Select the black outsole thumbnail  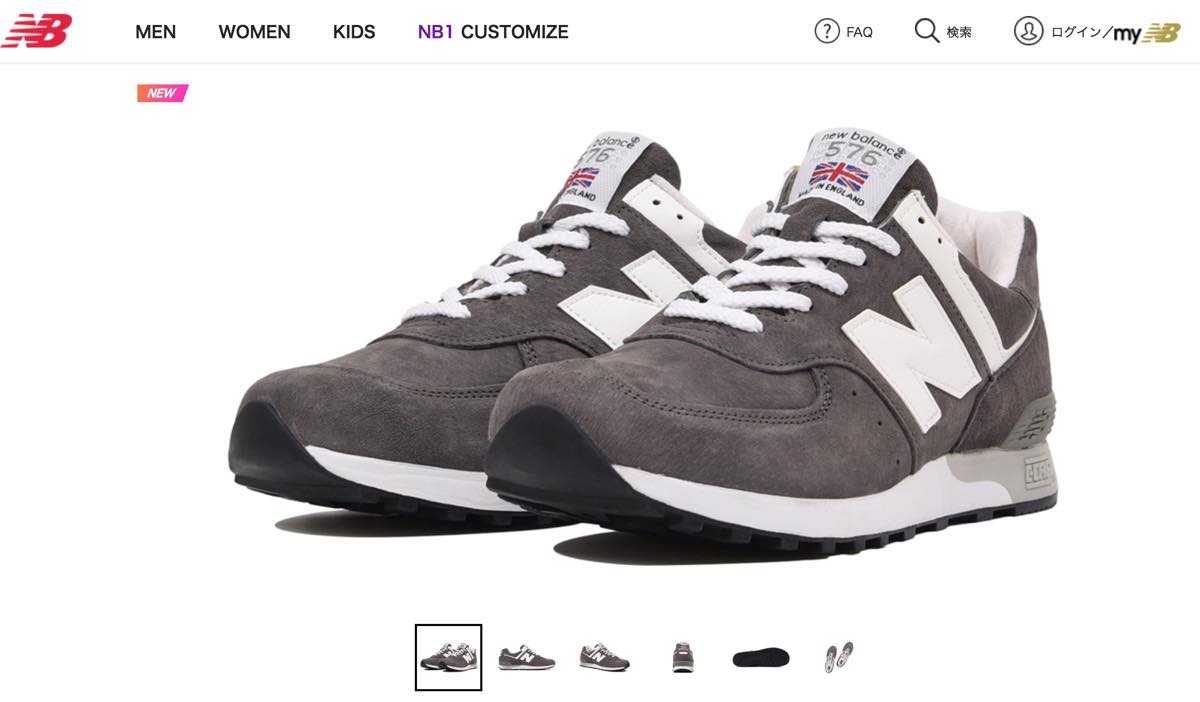[x=761, y=657]
